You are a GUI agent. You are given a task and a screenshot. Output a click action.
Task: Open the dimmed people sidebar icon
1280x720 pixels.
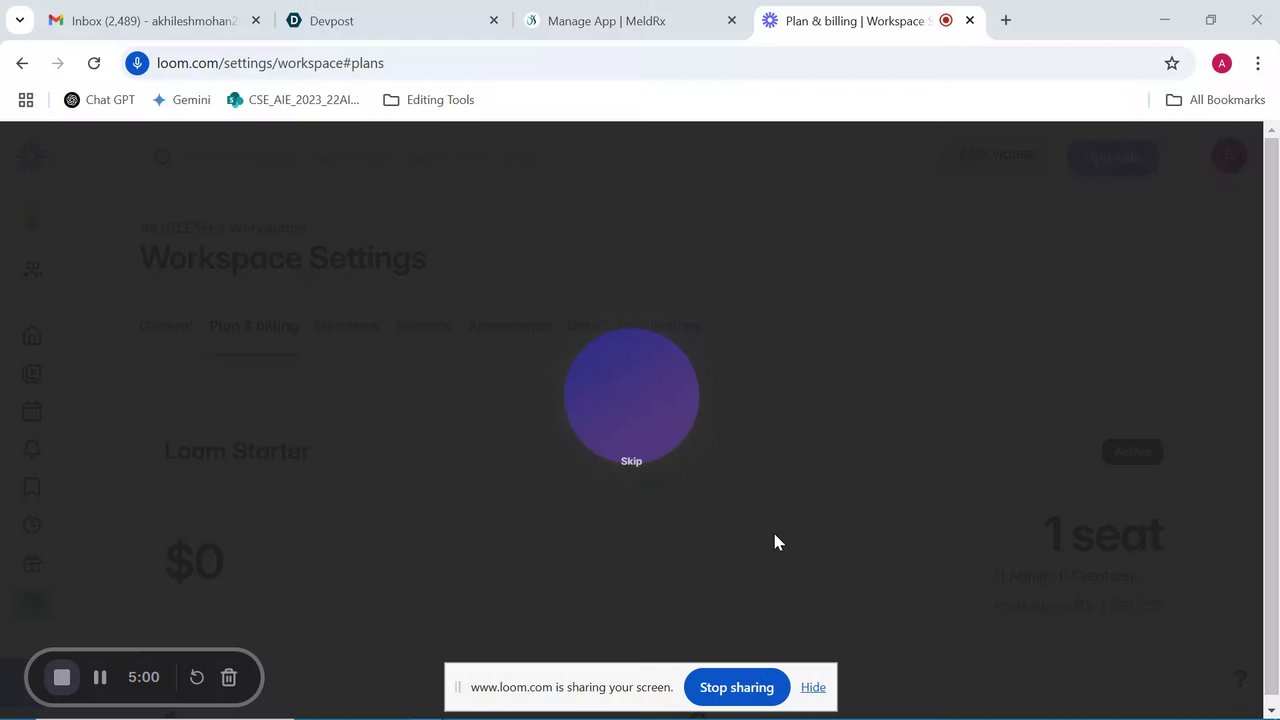pos(32,269)
